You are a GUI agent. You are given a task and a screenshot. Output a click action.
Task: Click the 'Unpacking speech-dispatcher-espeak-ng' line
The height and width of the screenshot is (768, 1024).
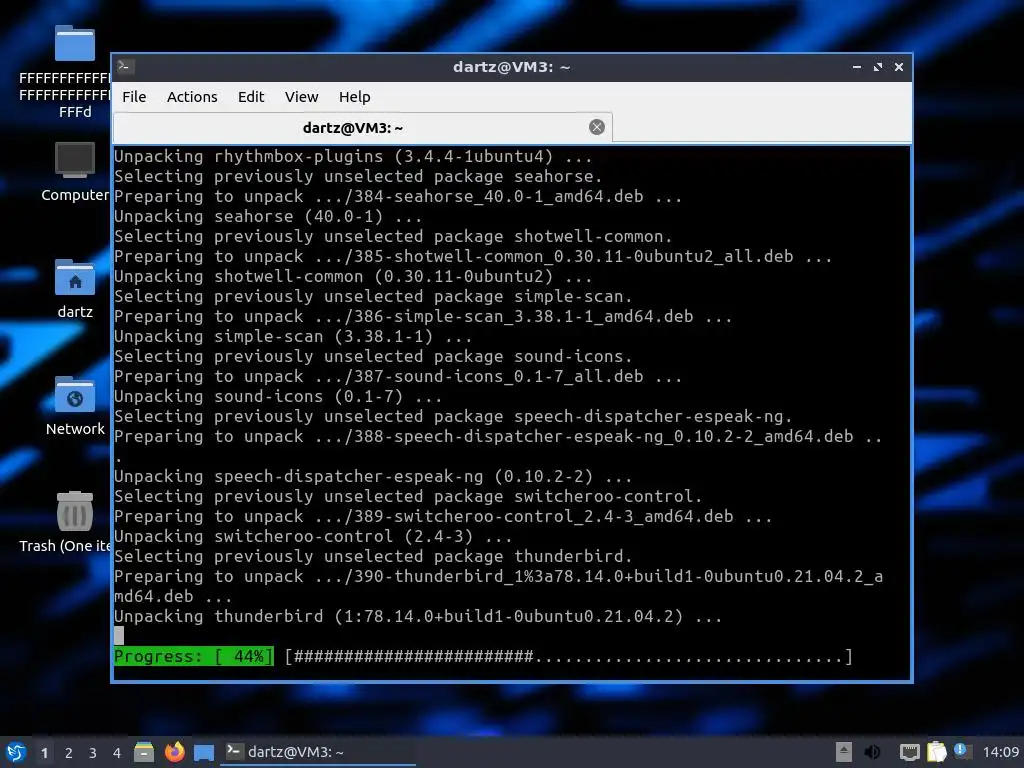(373, 476)
